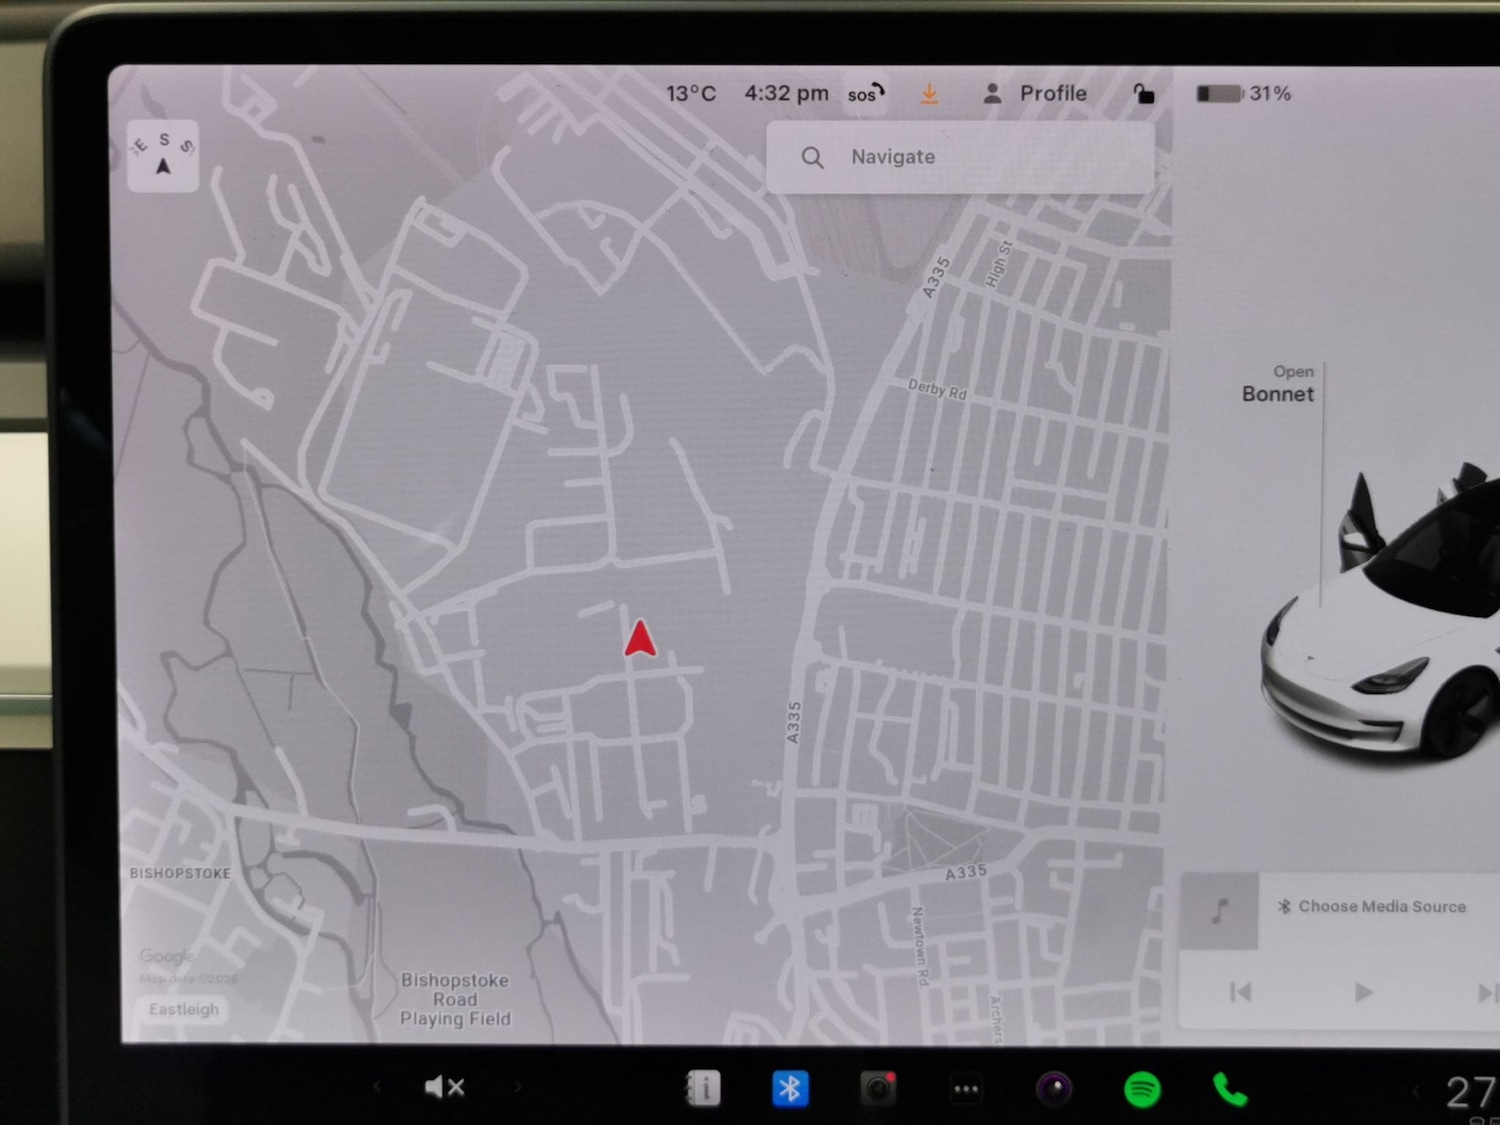Tap the green Phone icon

tap(1230, 1089)
